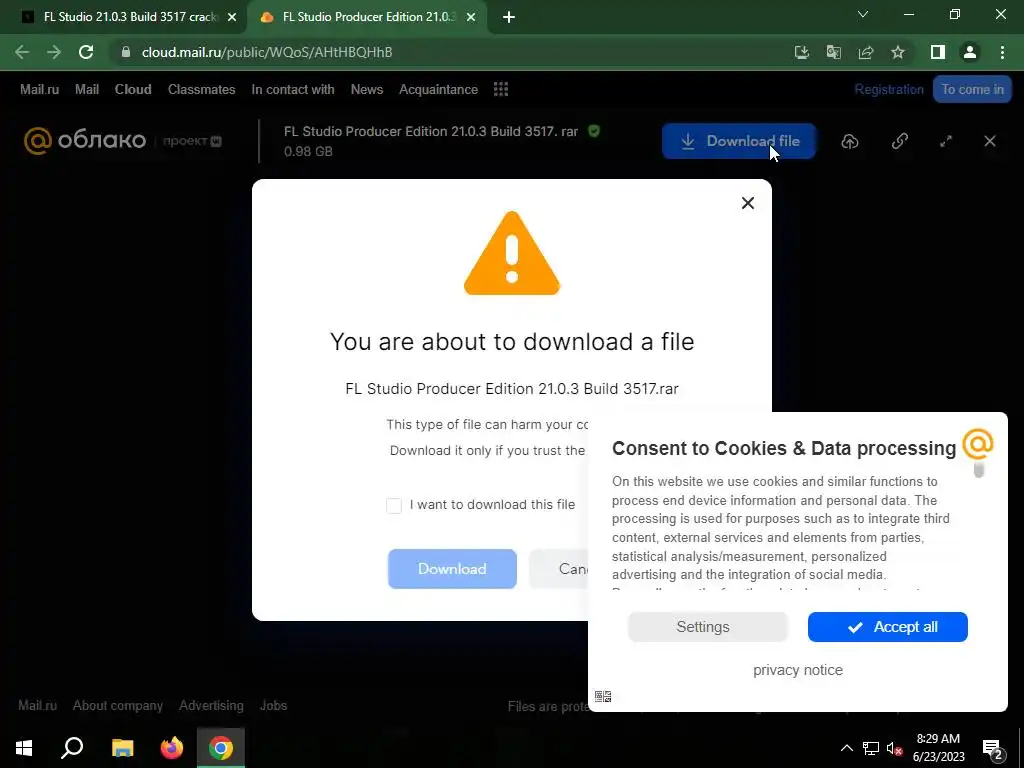Click the To come in button
Image resolution: width=1024 pixels, height=768 pixels.
pos(972,89)
